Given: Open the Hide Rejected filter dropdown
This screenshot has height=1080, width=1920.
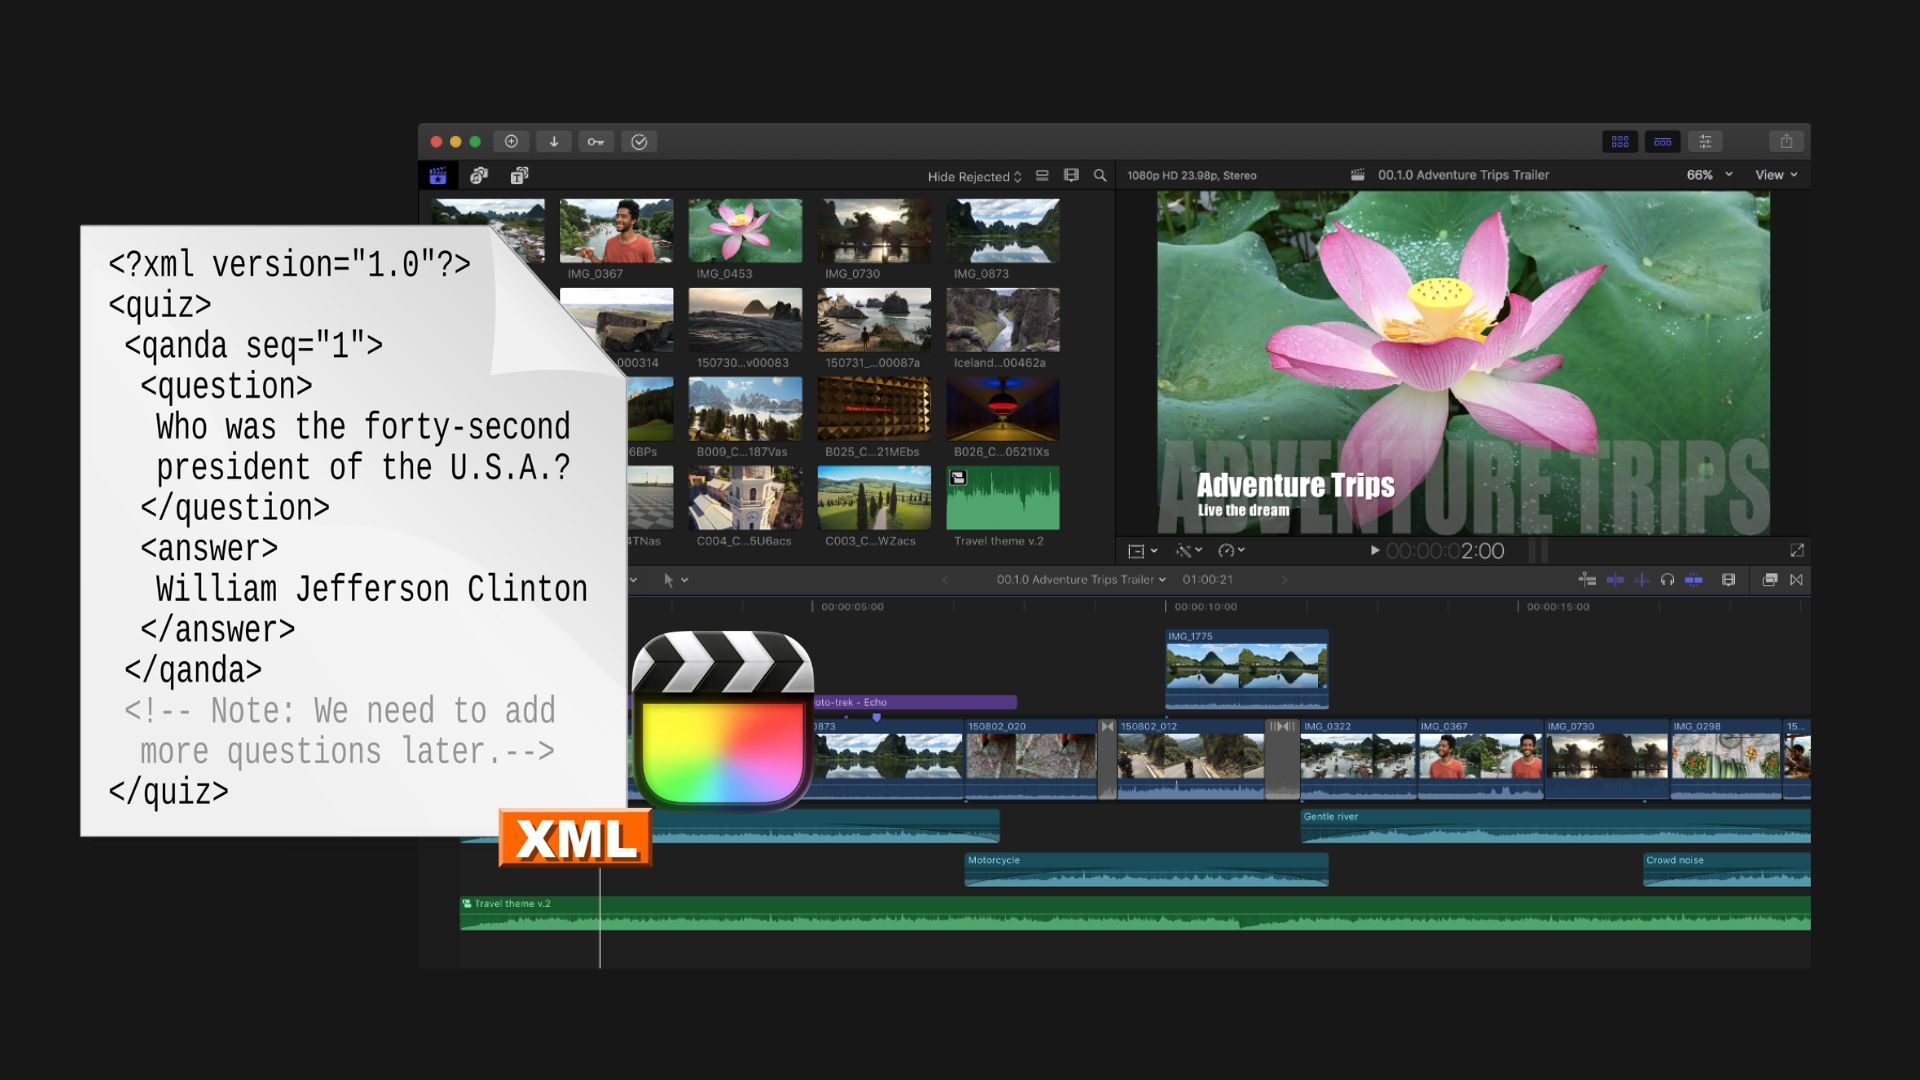Looking at the screenshot, I should (974, 176).
